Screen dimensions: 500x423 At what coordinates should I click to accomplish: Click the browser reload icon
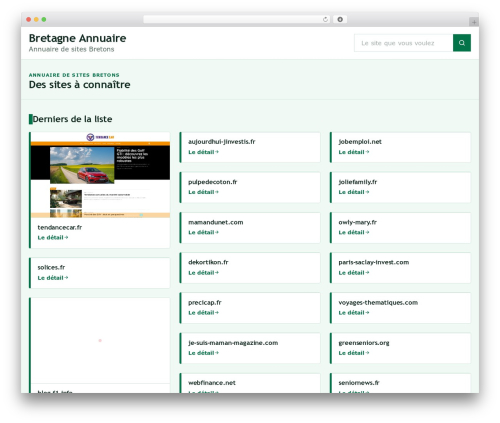pos(325,19)
